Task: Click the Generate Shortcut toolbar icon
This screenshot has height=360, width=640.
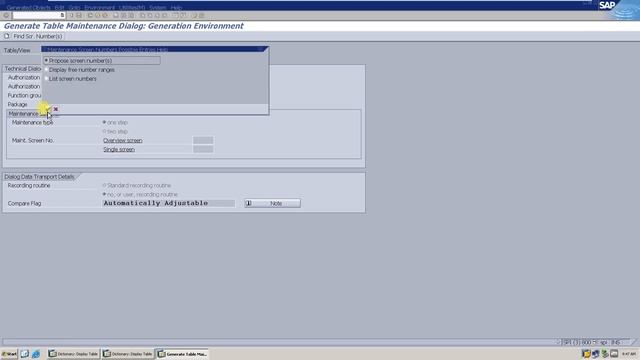Action: (x=183, y=16)
